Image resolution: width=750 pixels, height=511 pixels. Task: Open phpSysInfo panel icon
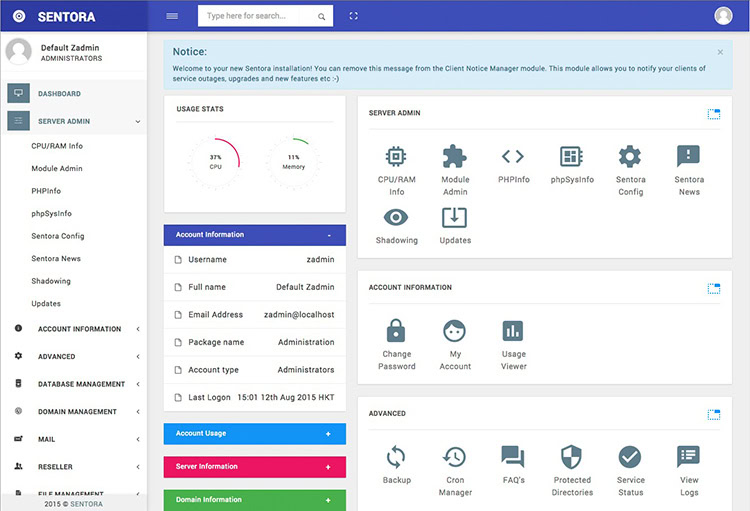pos(571,156)
